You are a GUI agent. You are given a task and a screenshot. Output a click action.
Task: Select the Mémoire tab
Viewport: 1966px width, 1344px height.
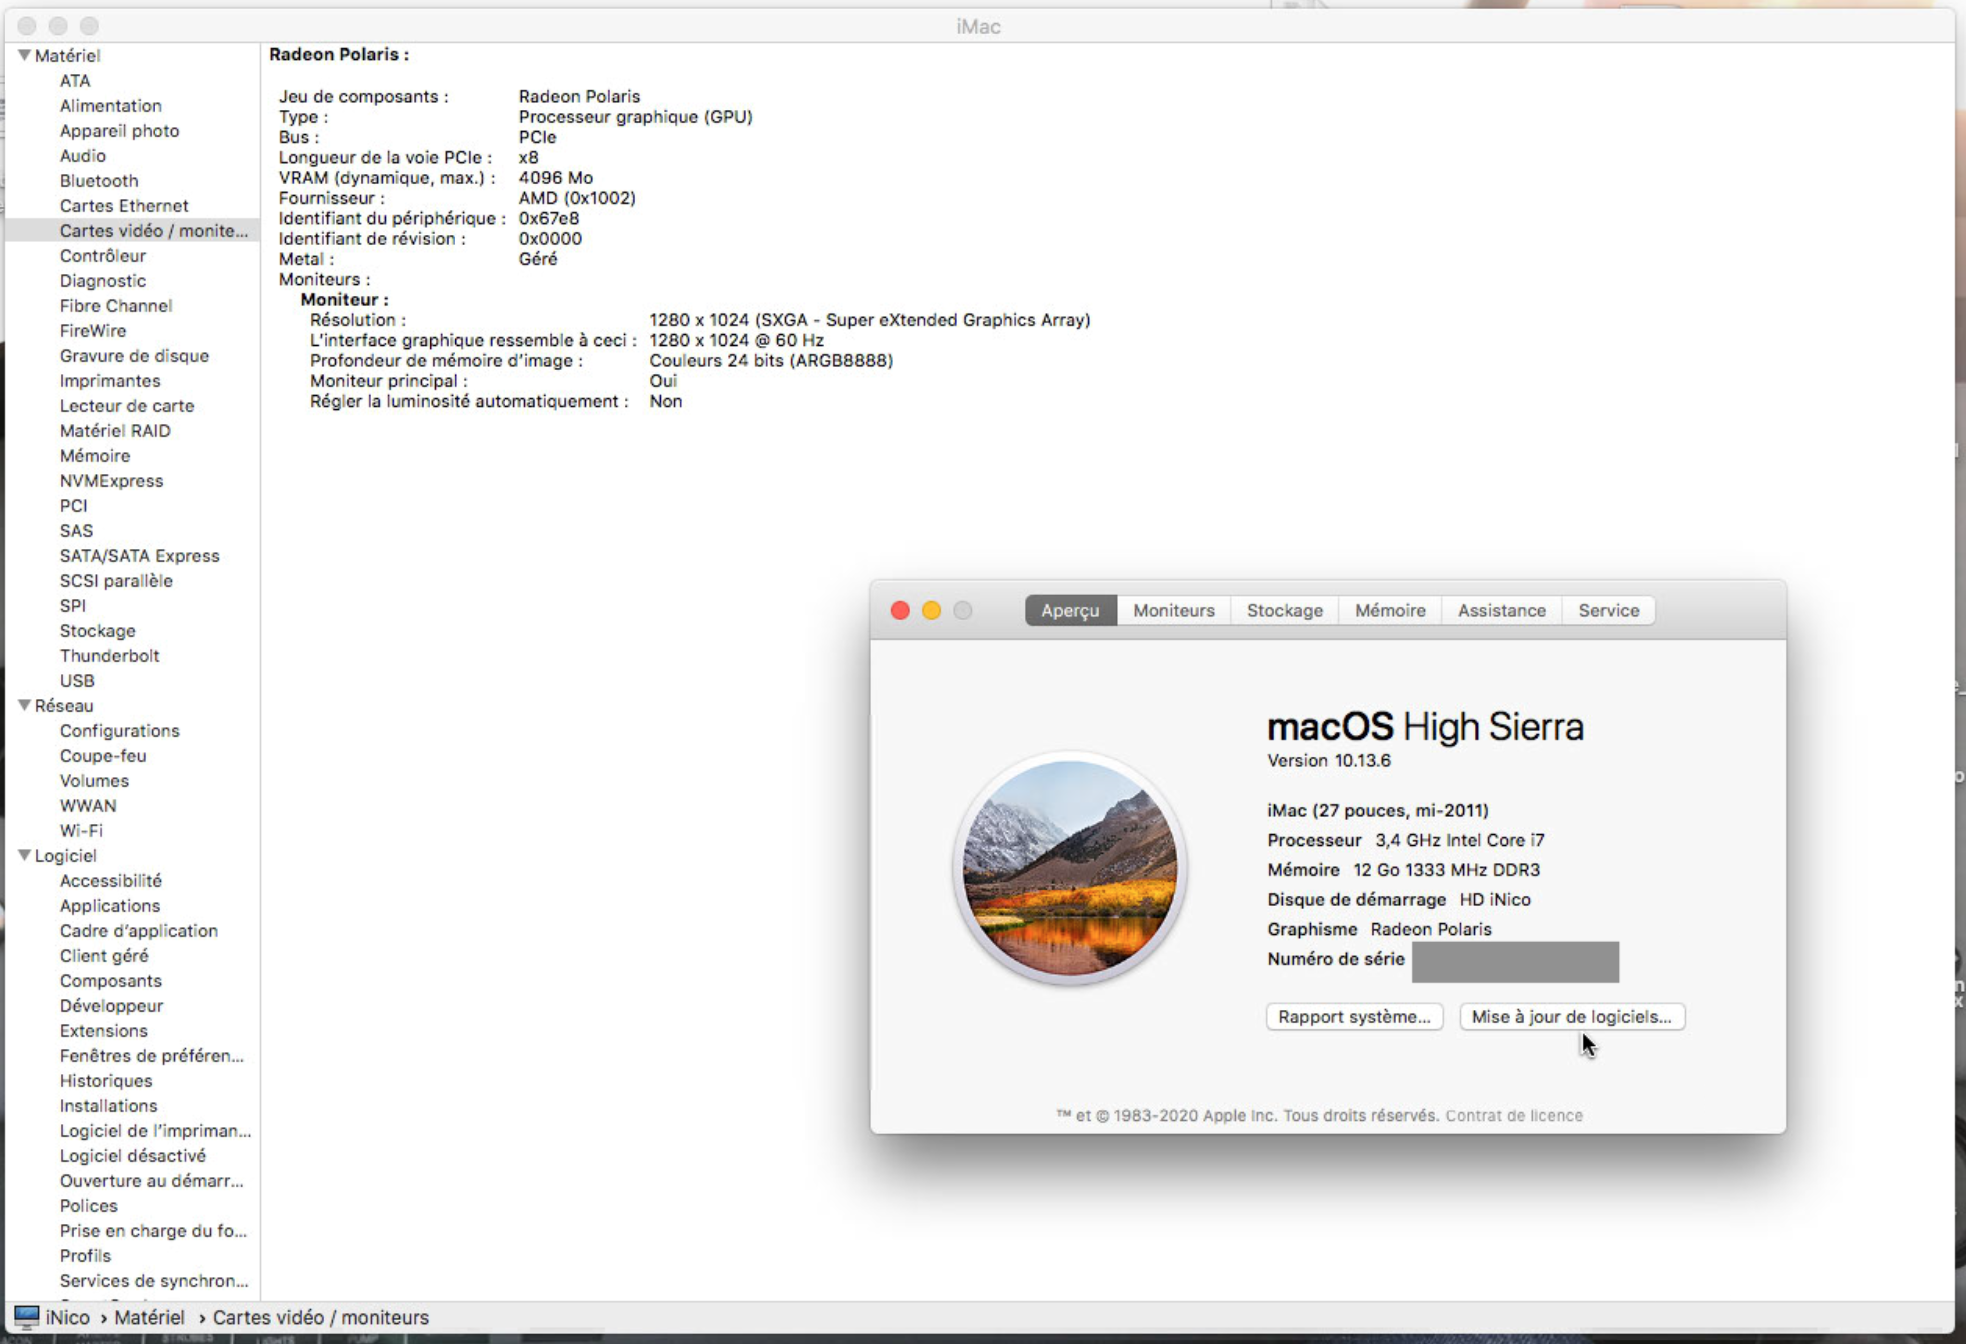1389,610
